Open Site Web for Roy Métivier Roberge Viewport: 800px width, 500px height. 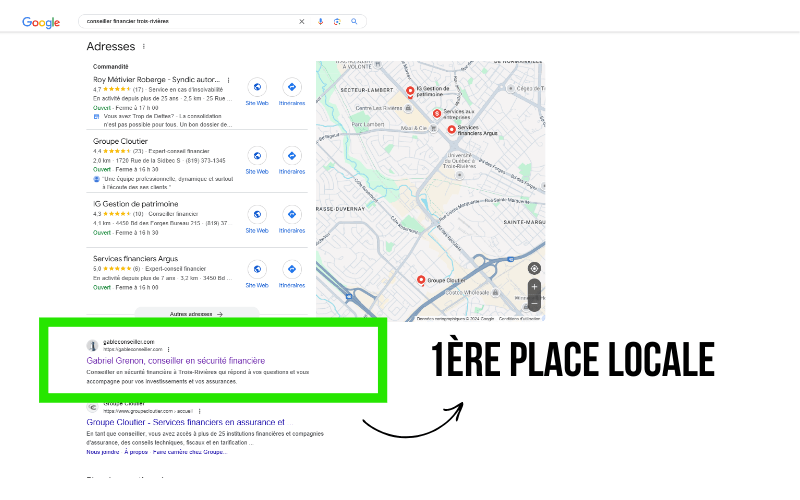pos(257,92)
